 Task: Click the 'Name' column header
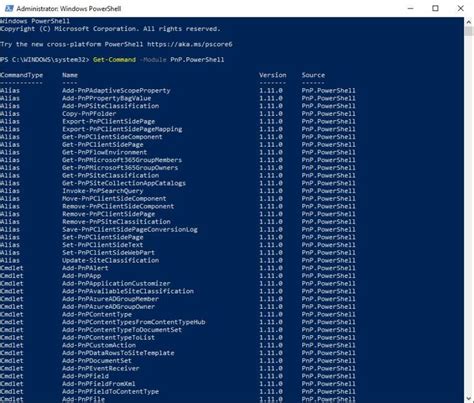pyautogui.click(x=70, y=75)
